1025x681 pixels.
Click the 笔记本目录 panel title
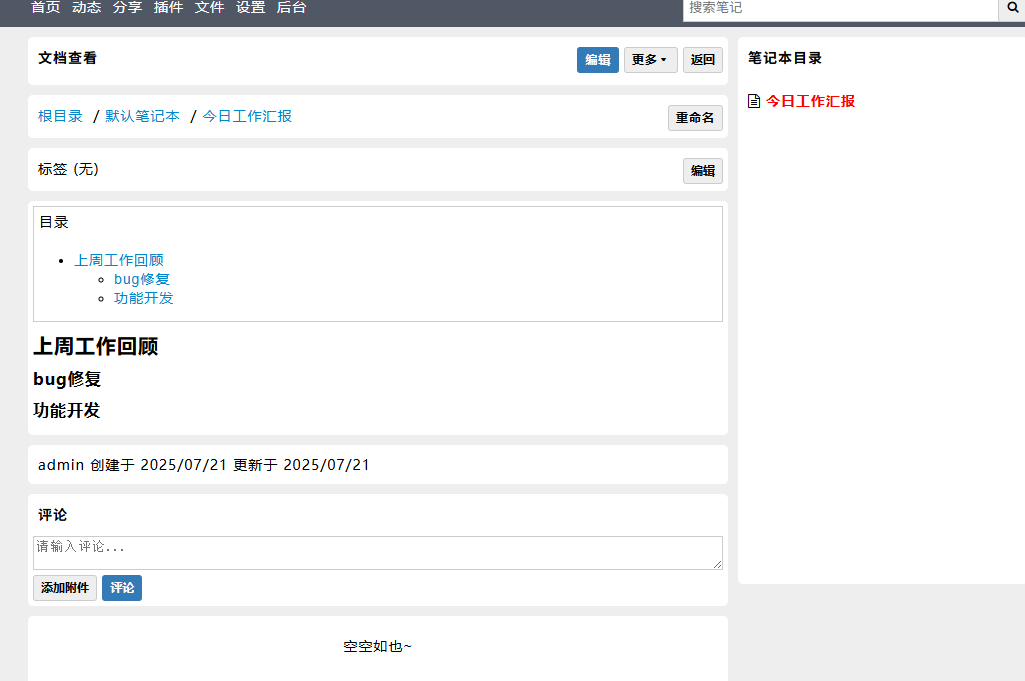click(784, 58)
